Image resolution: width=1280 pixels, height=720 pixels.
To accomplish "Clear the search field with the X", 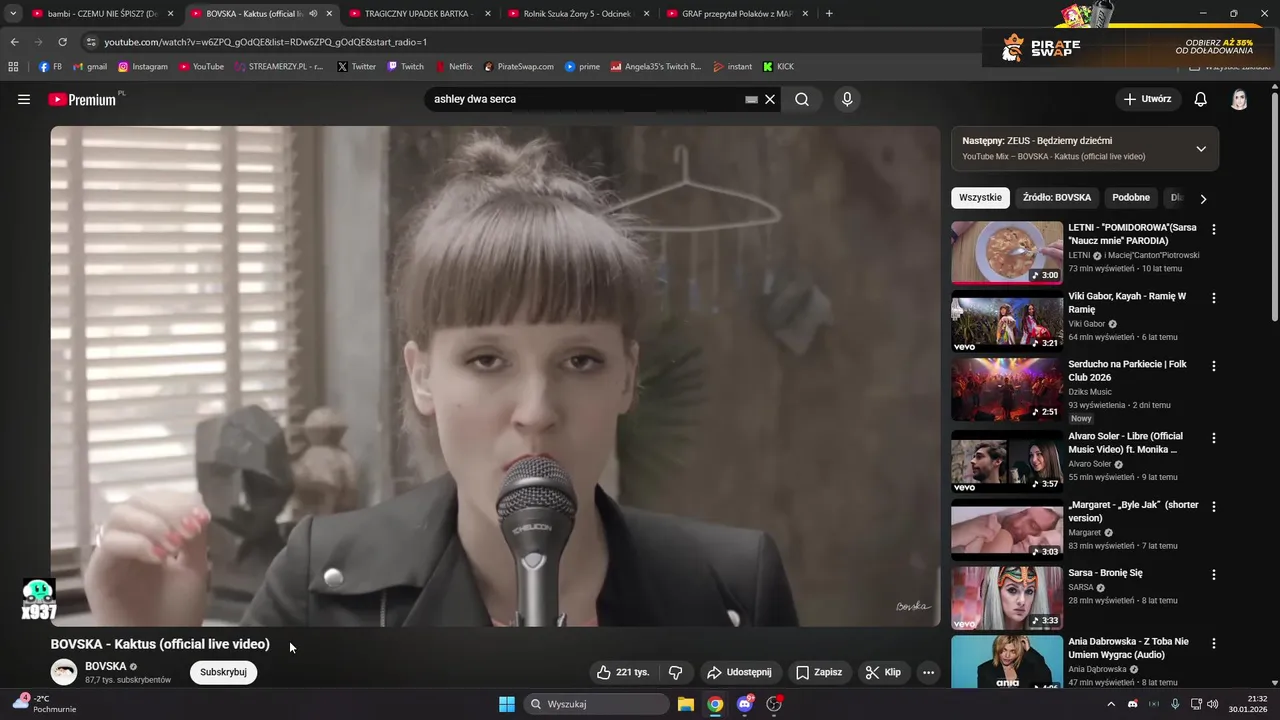I will pyautogui.click(x=770, y=99).
